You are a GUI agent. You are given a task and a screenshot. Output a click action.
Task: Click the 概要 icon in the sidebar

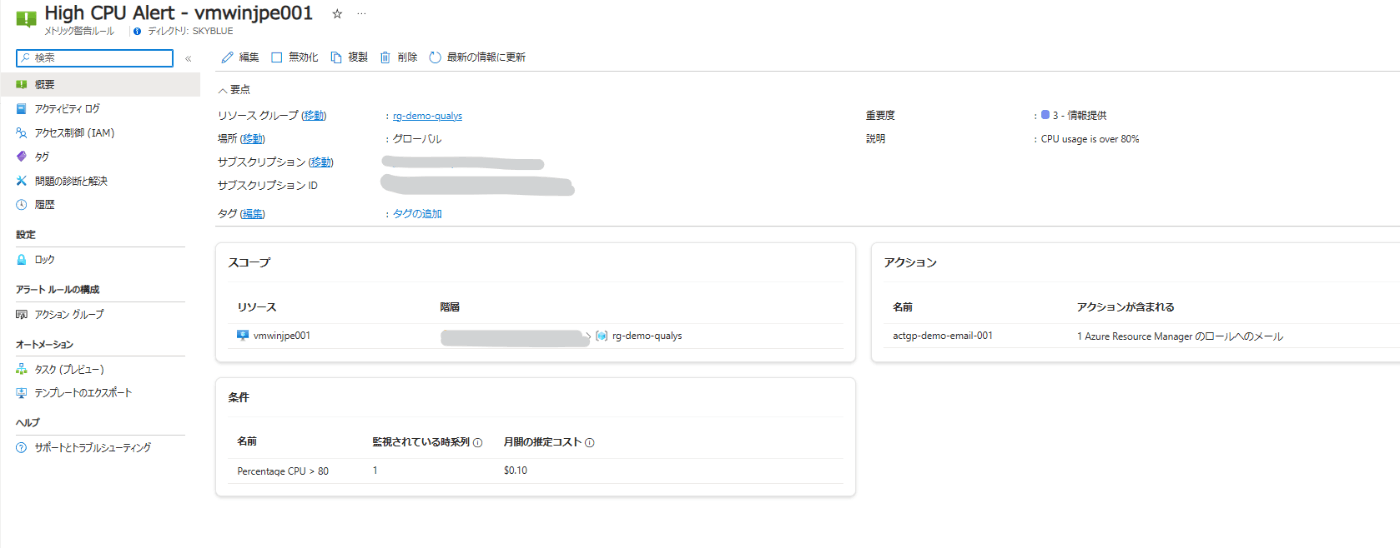pyautogui.click(x=22, y=84)
